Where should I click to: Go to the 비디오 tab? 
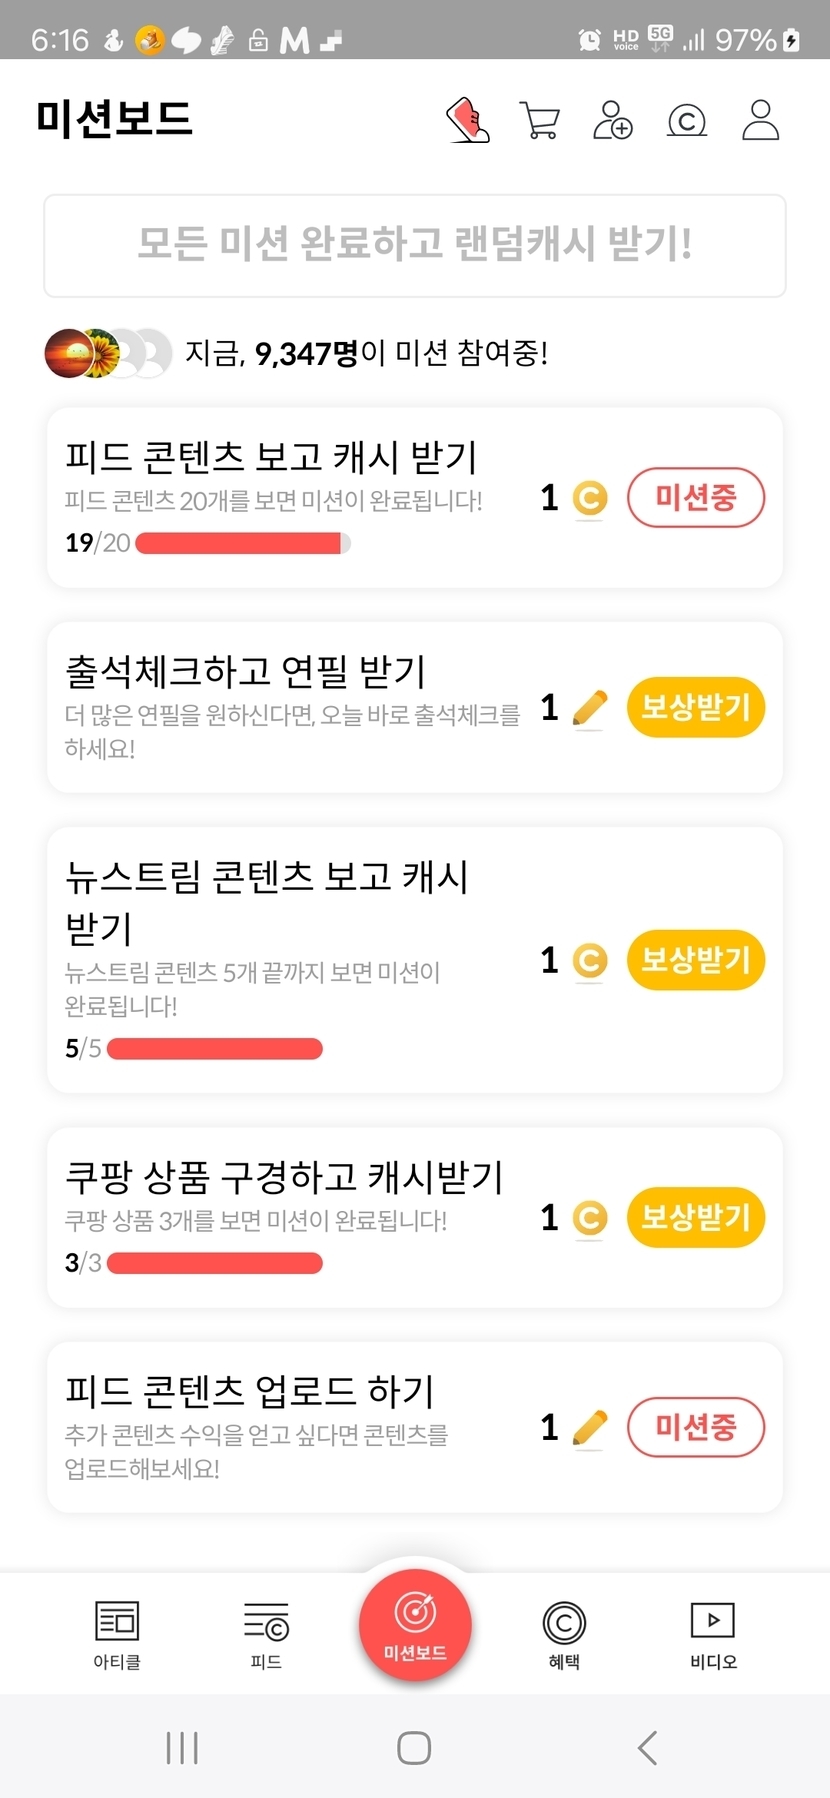(x=713, y=1634)
